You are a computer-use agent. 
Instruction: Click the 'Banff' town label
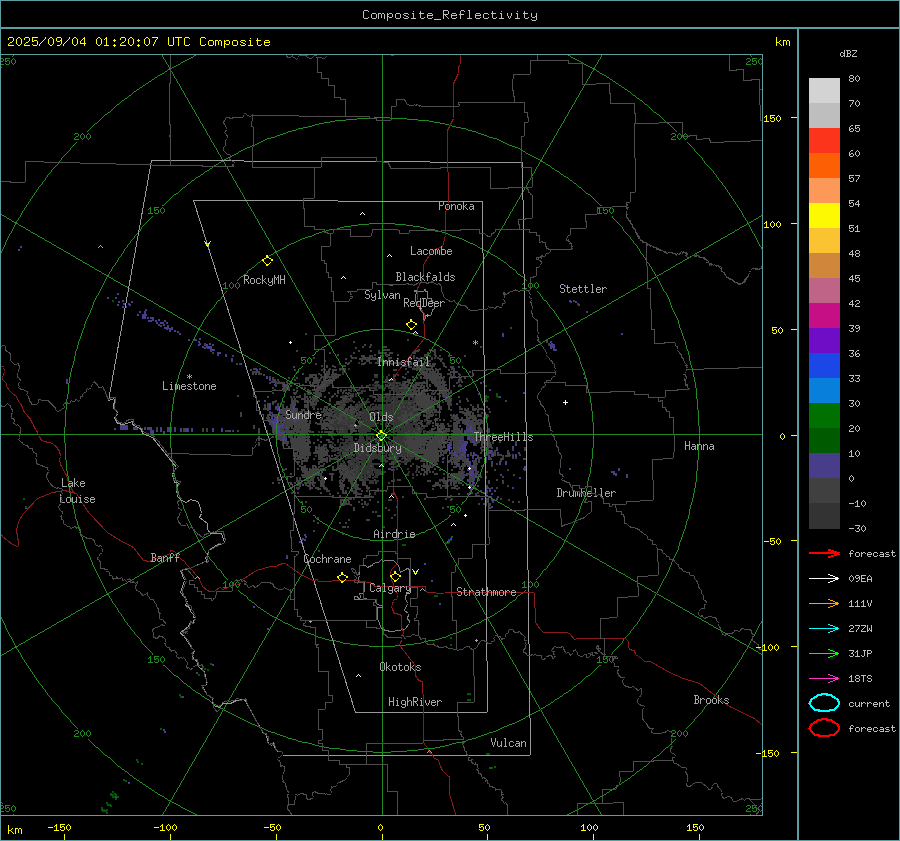click(x=165, y=558)
